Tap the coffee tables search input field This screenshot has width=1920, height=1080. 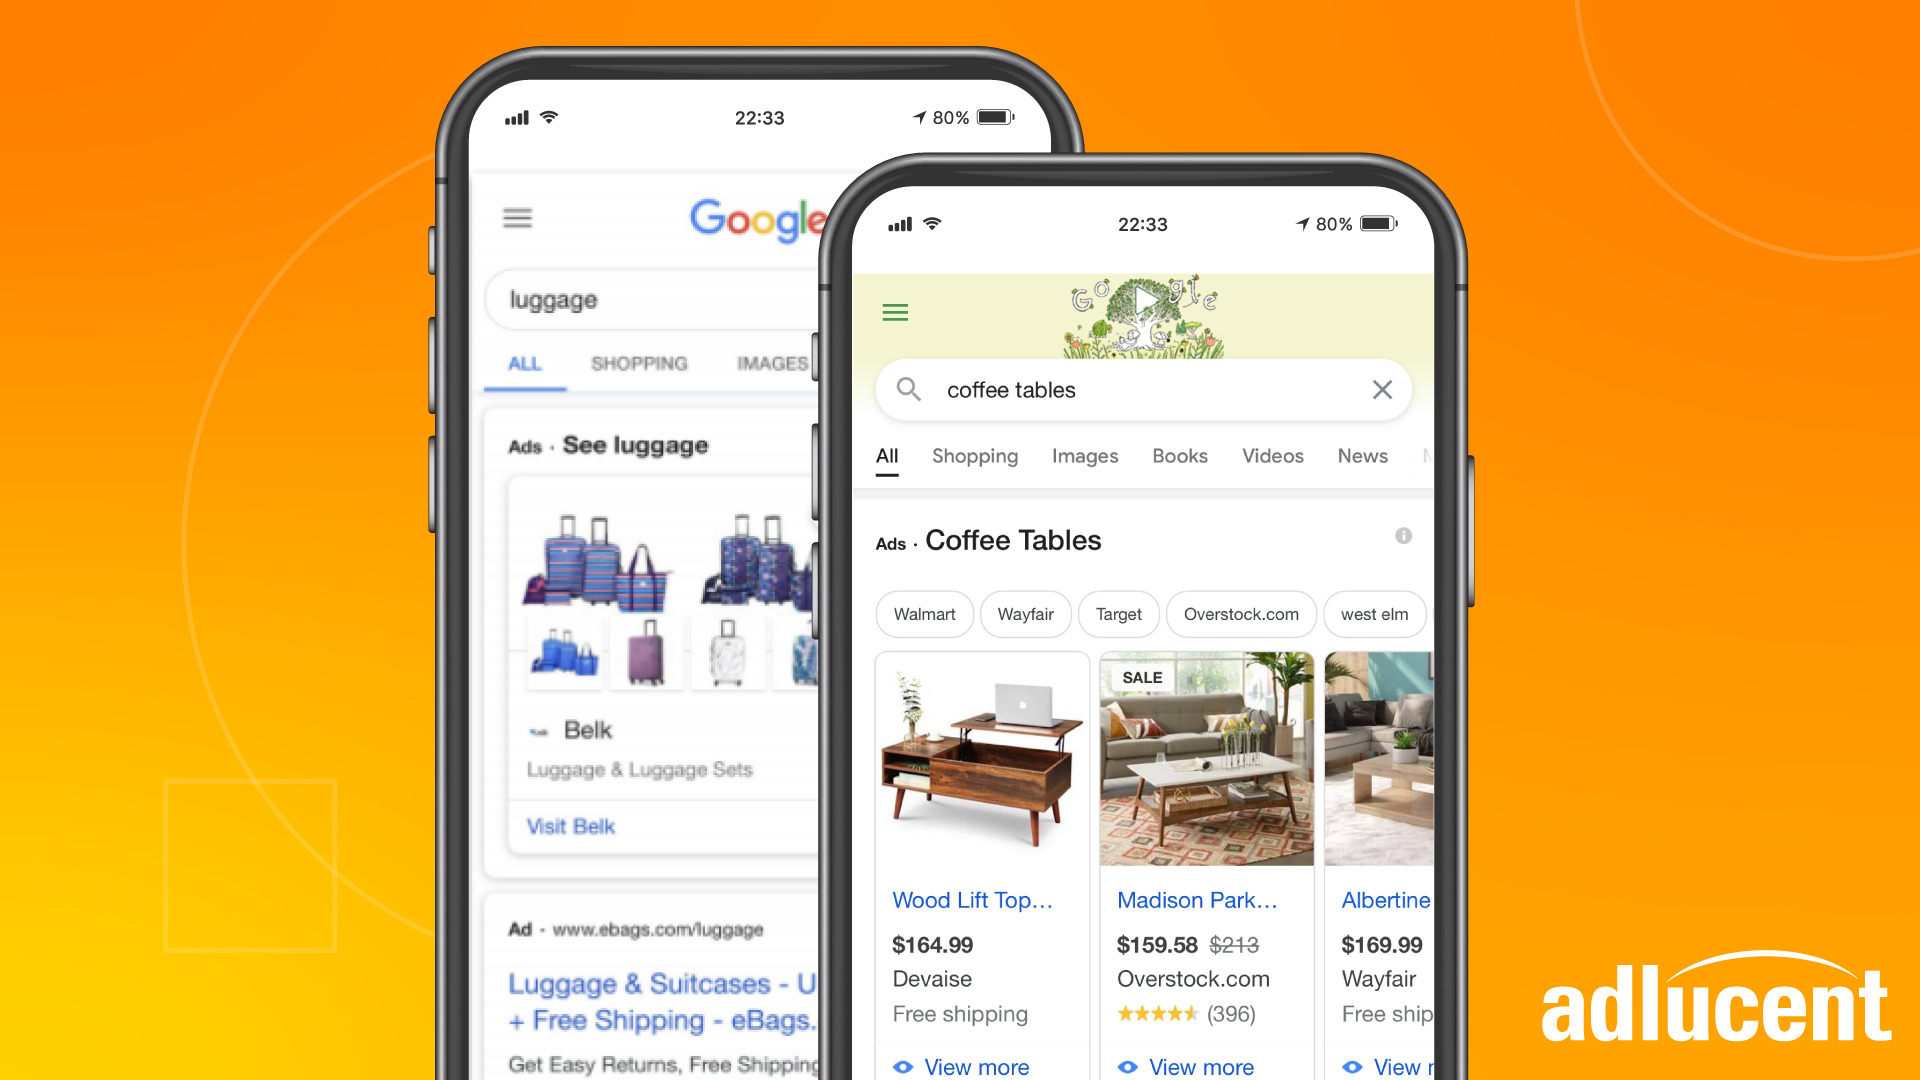[1142, 388]
